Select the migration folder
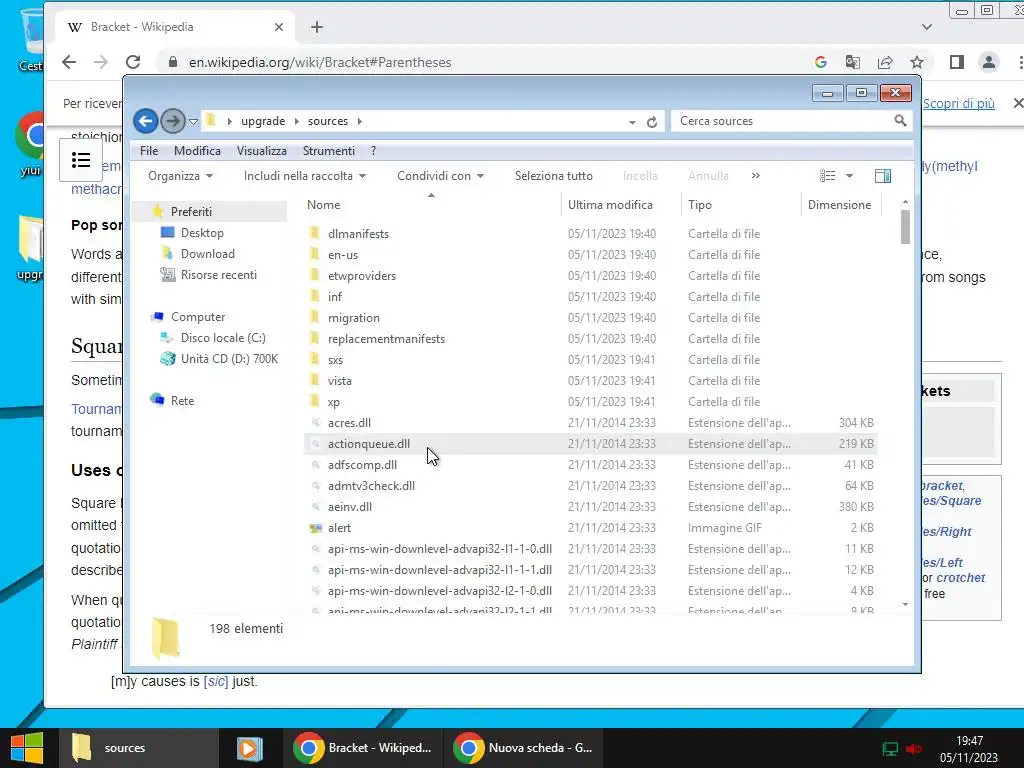The width and height of the screenshot is (1024, 768). [353, 317]
